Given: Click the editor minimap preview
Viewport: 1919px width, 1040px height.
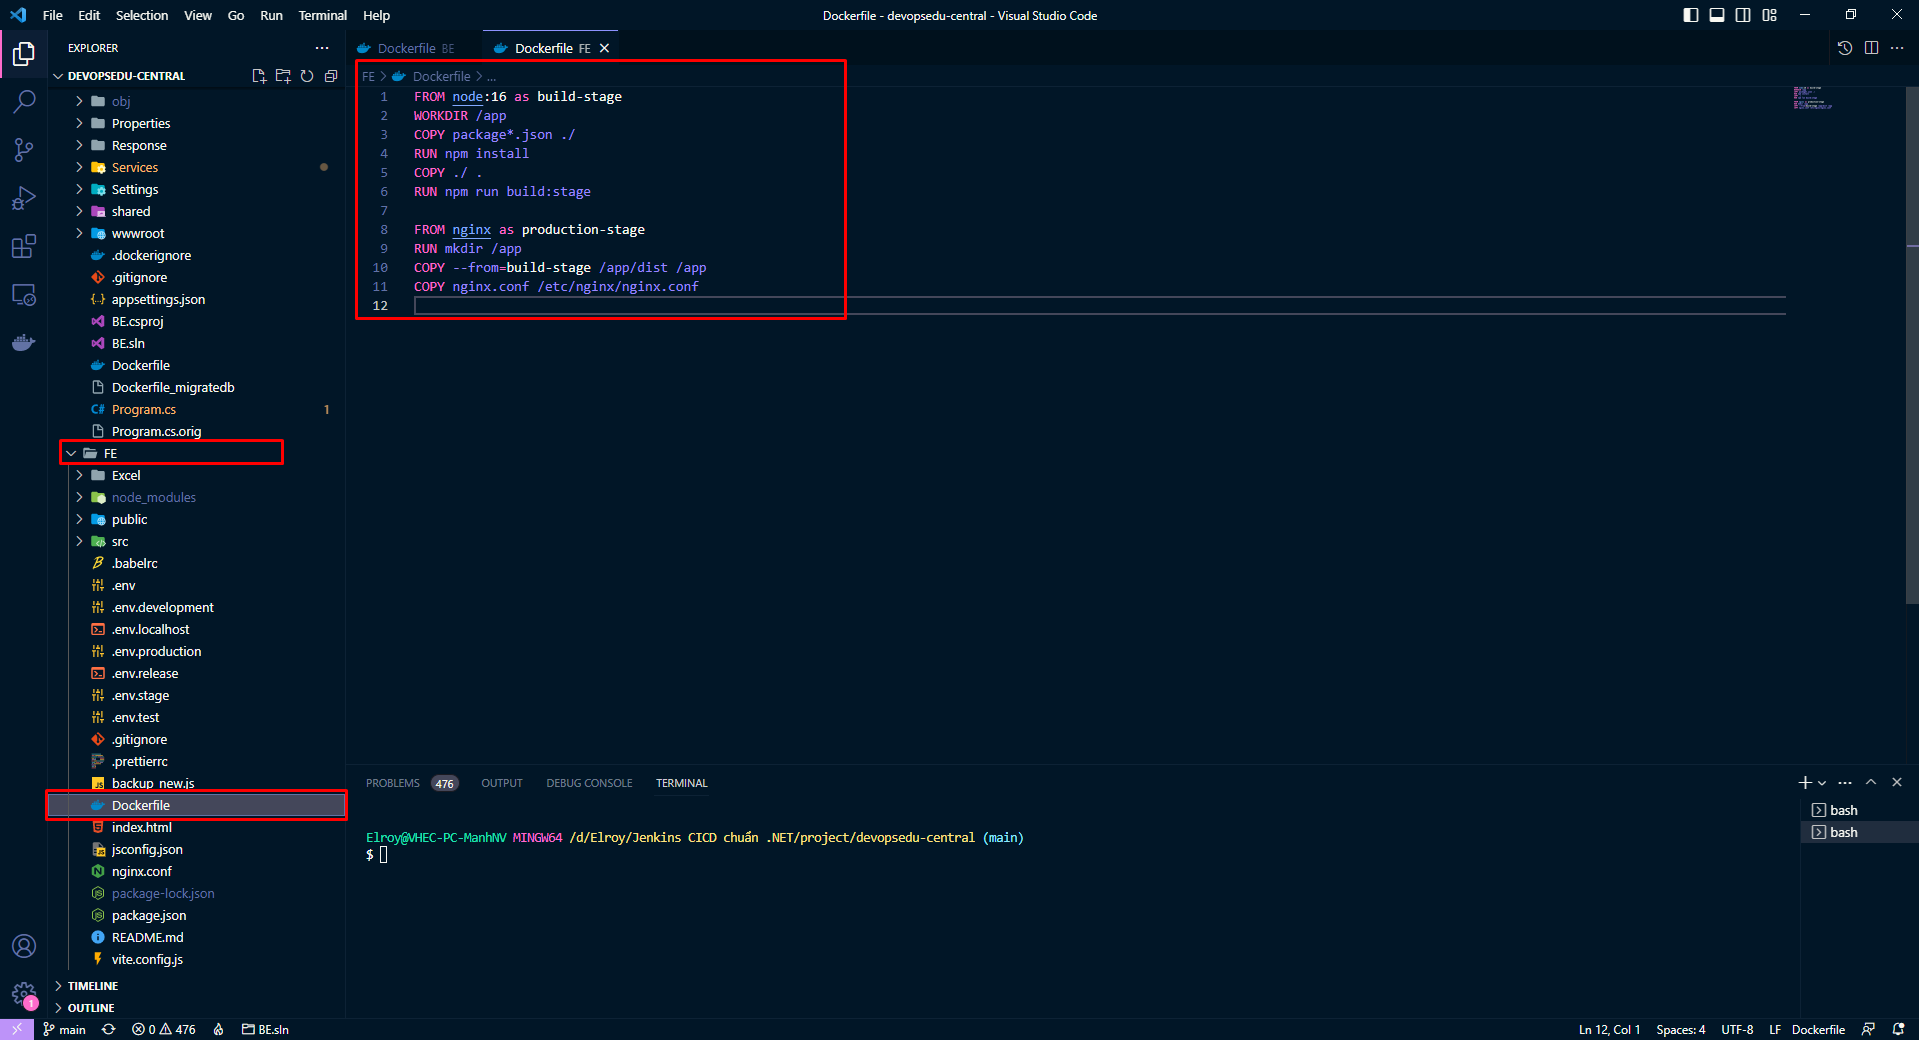Looking at the screenshot, I should coord(1812,98).
